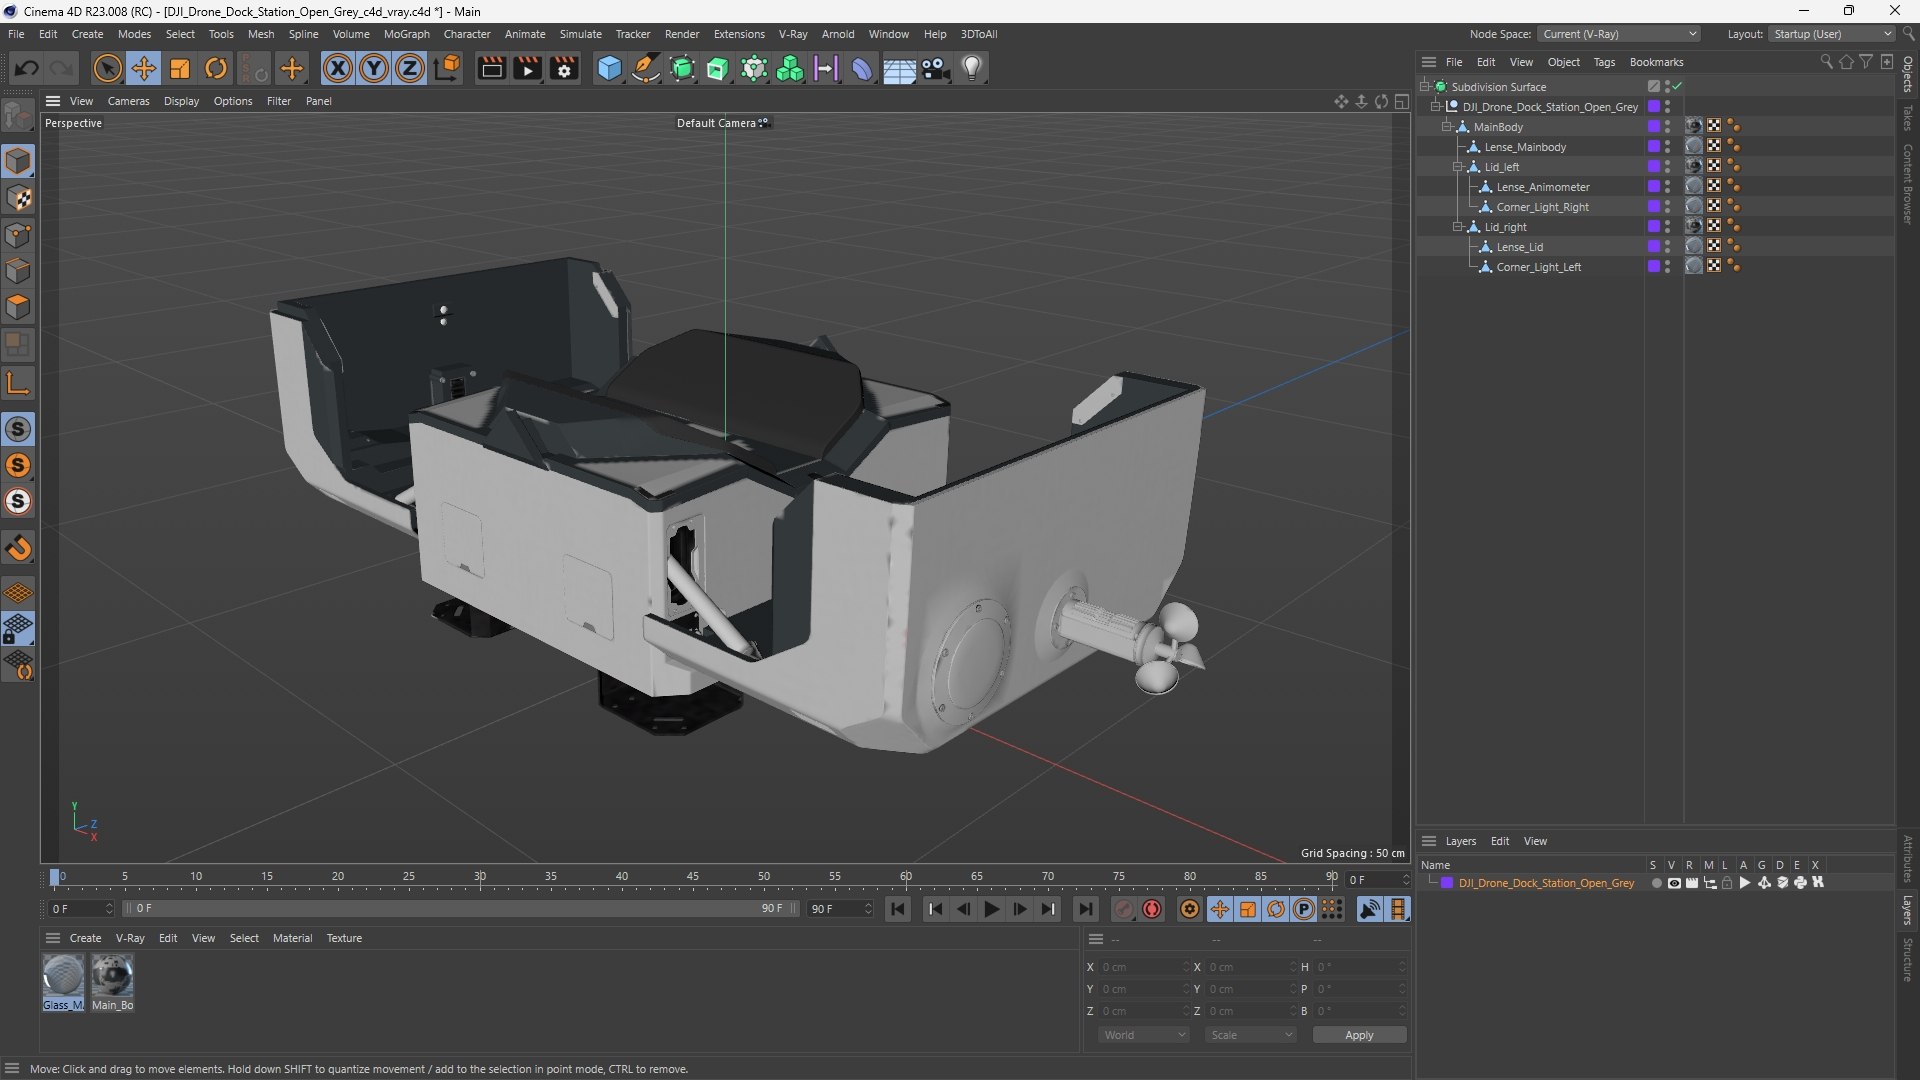This screenshot has width=1920, height=1080.
Task: Select the Scale tool icon
Action: pos(180,68)
